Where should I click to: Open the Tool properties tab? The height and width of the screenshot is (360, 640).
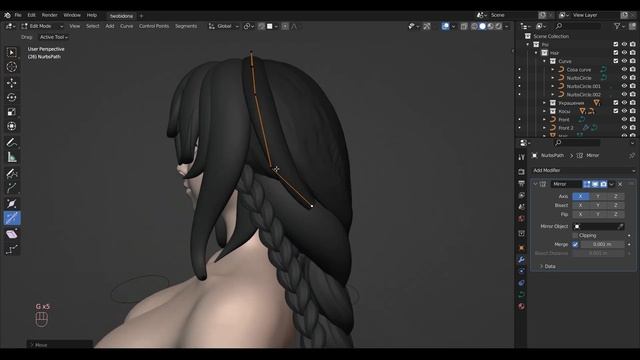(x=521, y=157)
